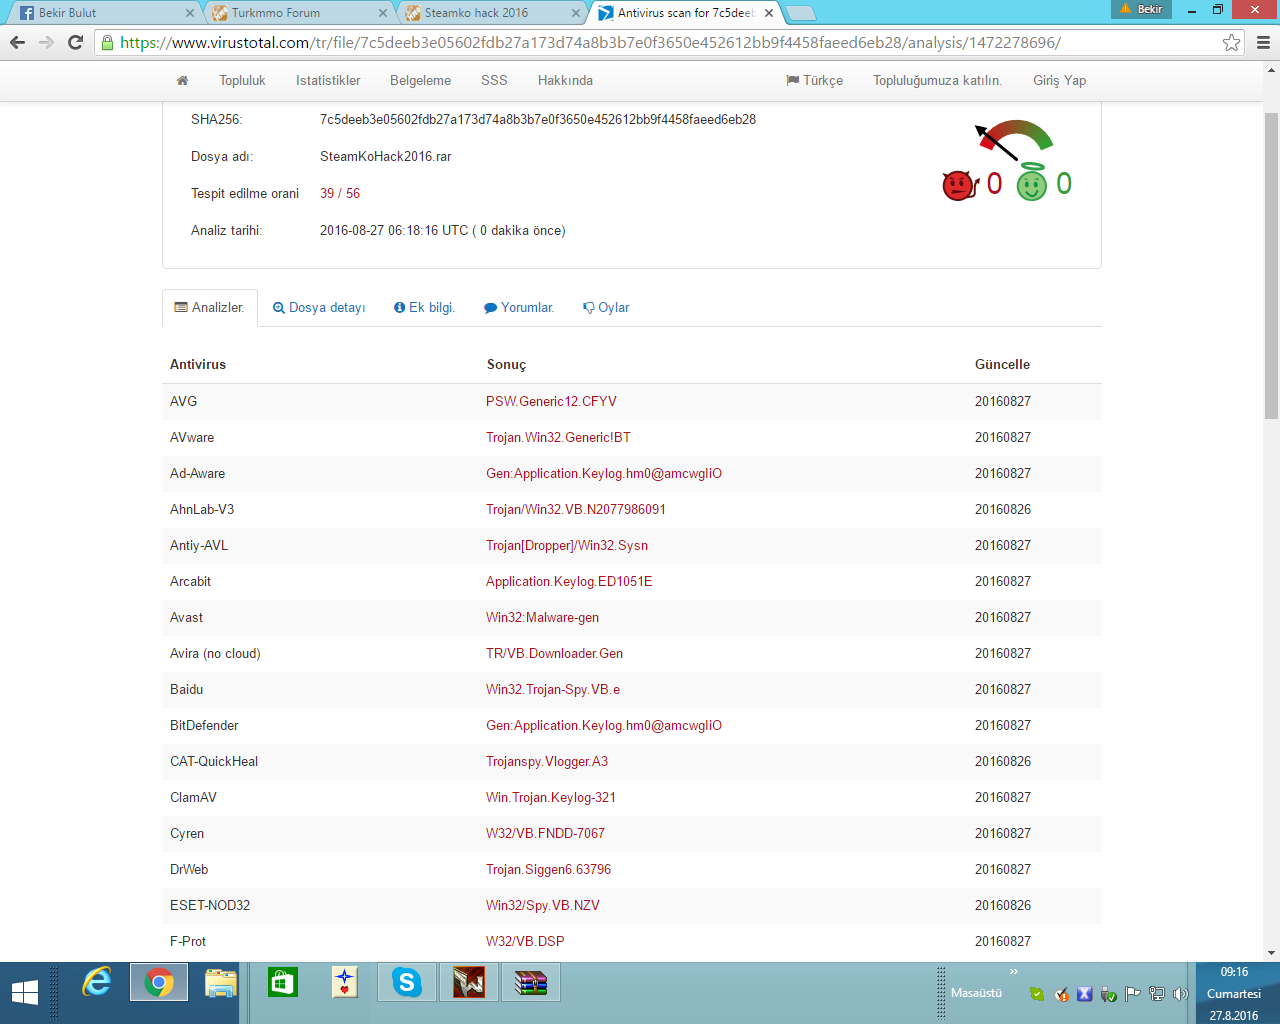Close the Turkmmo Forum tab
Image resolution: width=1280 pixels, height=1024 pixels.
(x=382, y=13)
